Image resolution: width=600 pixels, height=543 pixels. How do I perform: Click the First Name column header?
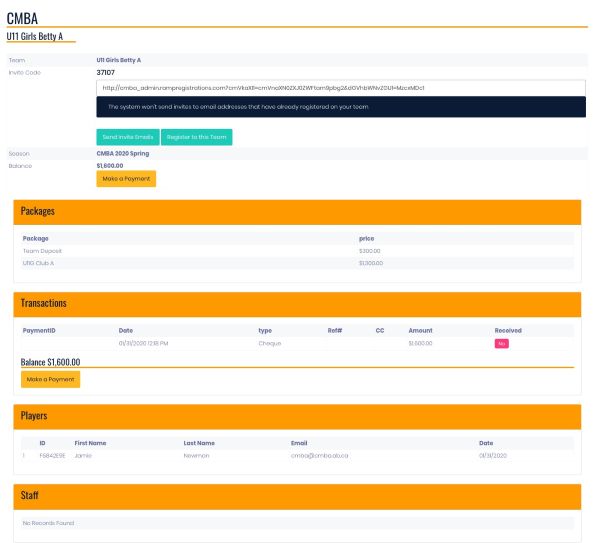click(90, 443)
